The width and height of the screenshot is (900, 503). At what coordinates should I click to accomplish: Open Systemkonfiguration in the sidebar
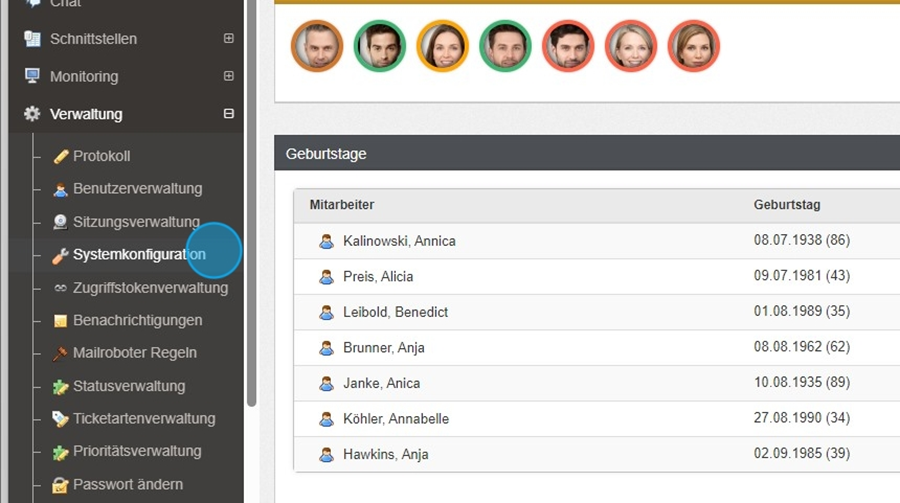coord(139,255)
